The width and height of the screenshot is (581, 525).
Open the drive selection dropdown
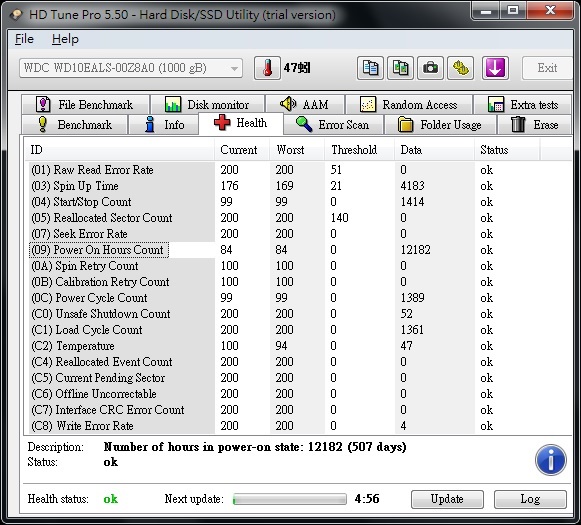[131, 68]
